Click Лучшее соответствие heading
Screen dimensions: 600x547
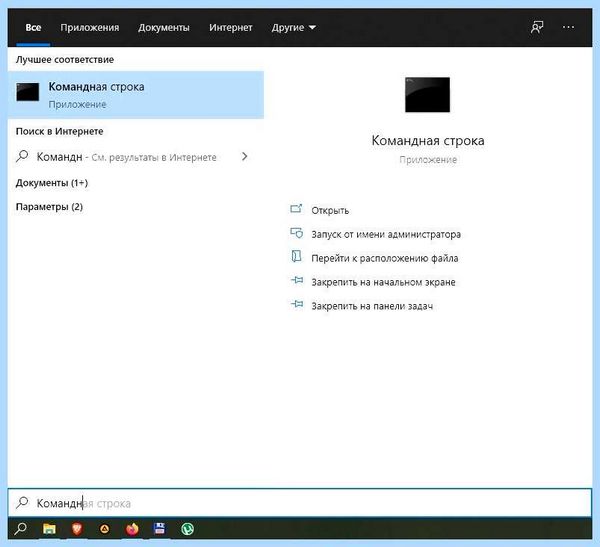click(x=65, y=60)
